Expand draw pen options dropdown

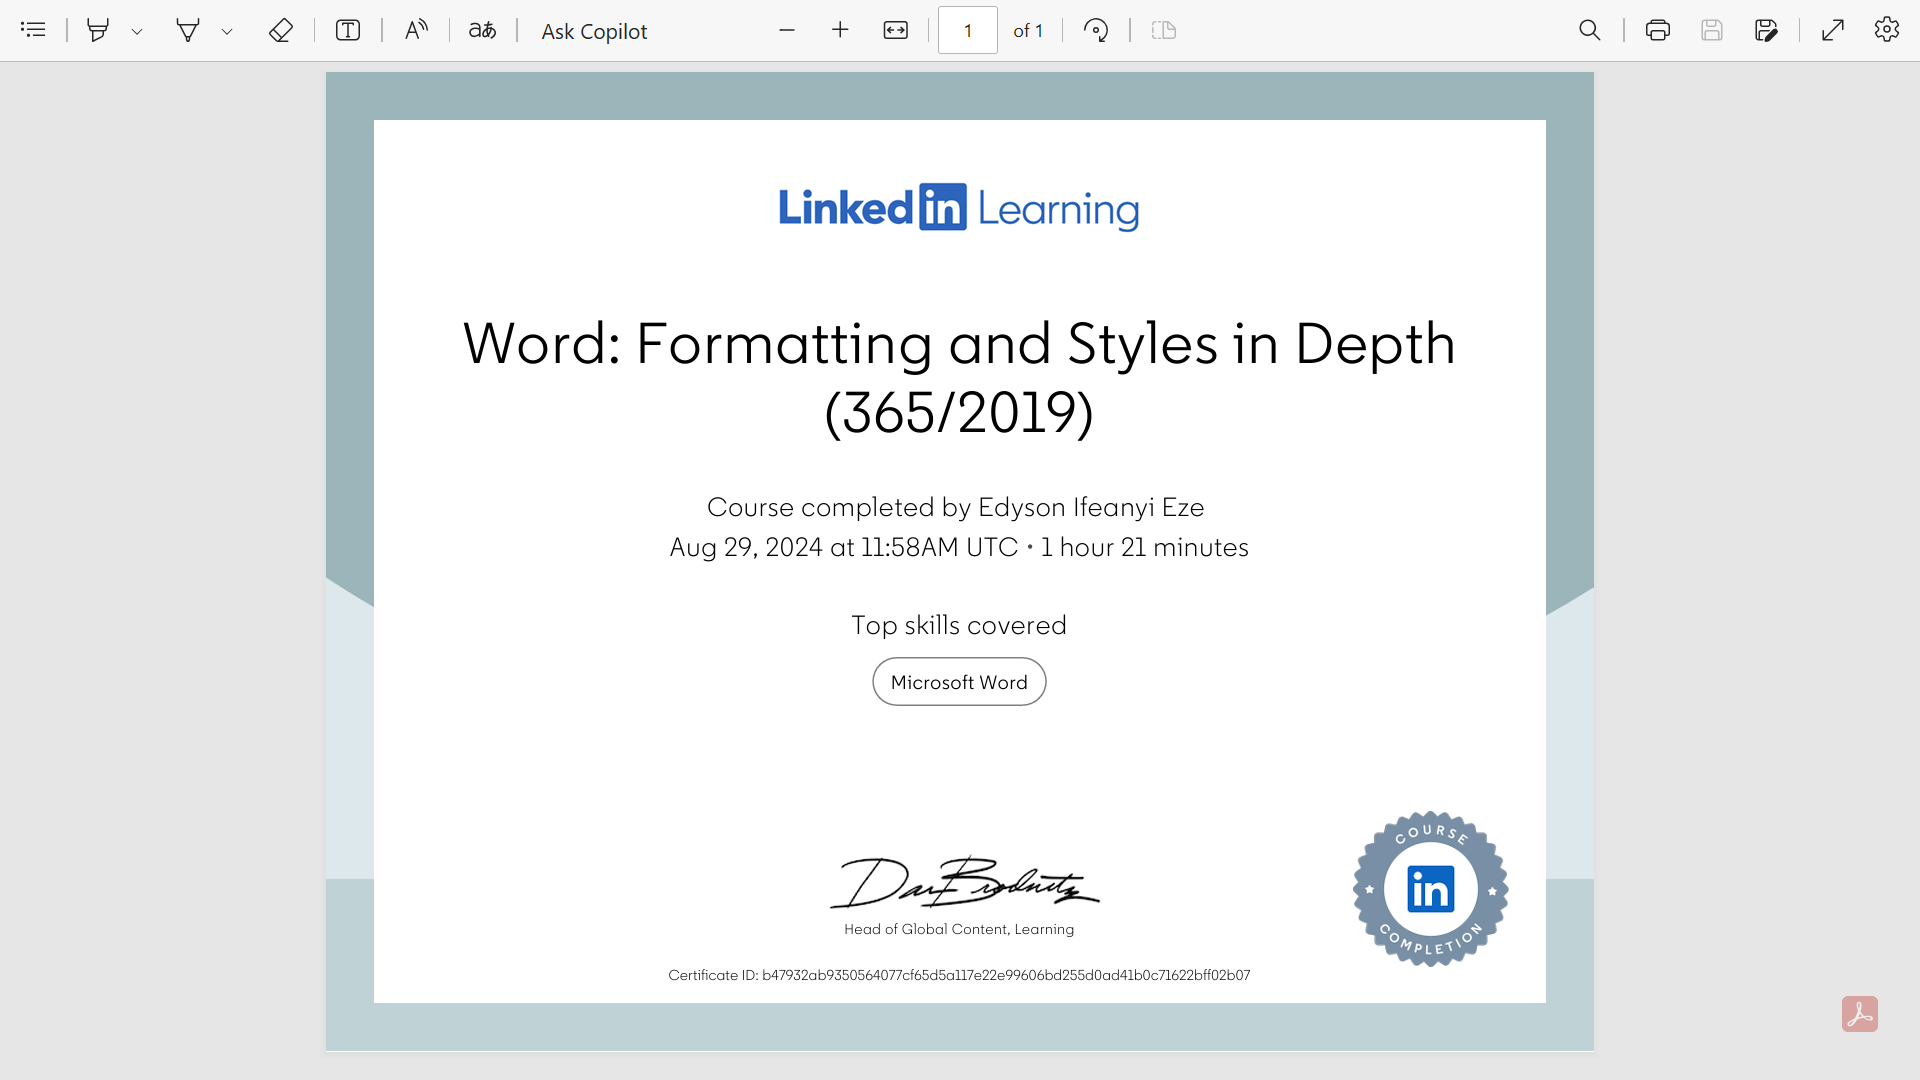[227, 31]
